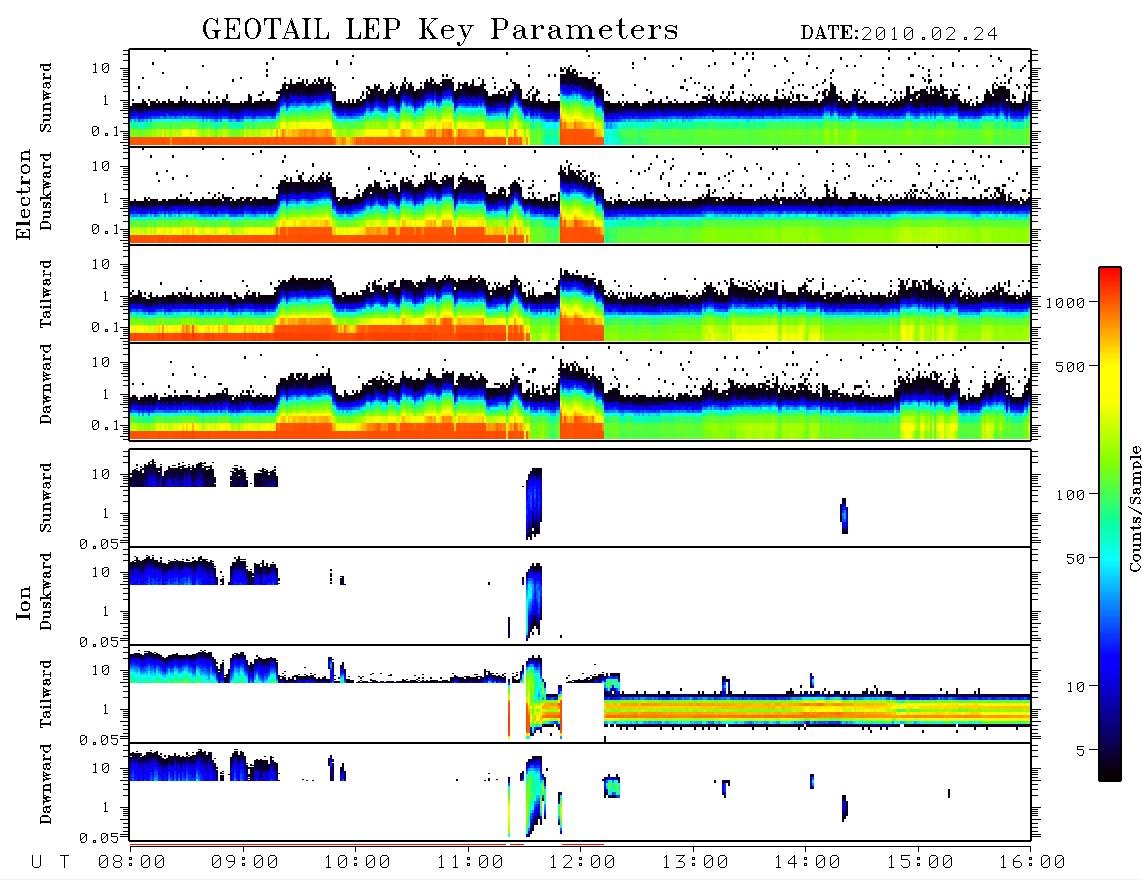Click the 'U T' axis label
1142x880 pixels.
(x=50, y=862)
